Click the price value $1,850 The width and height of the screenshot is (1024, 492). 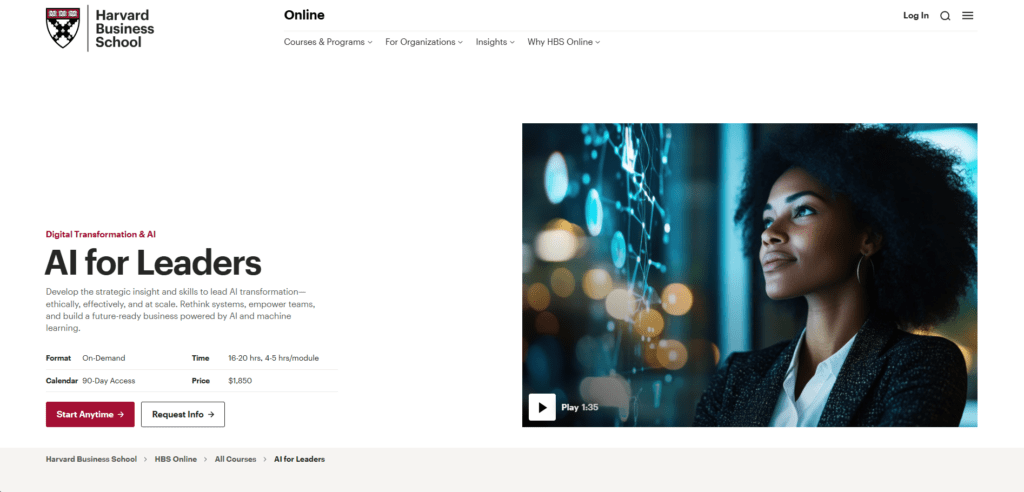pos(240,381)
